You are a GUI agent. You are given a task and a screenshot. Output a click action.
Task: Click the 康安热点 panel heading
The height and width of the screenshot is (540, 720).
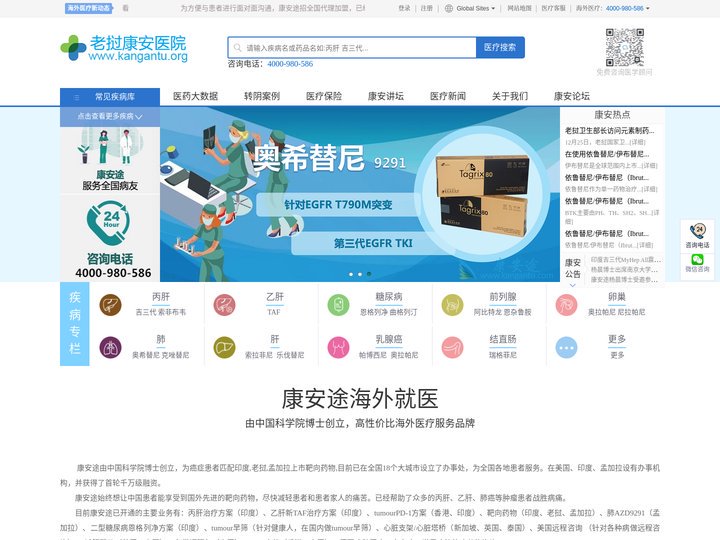[x=612, y=115]
